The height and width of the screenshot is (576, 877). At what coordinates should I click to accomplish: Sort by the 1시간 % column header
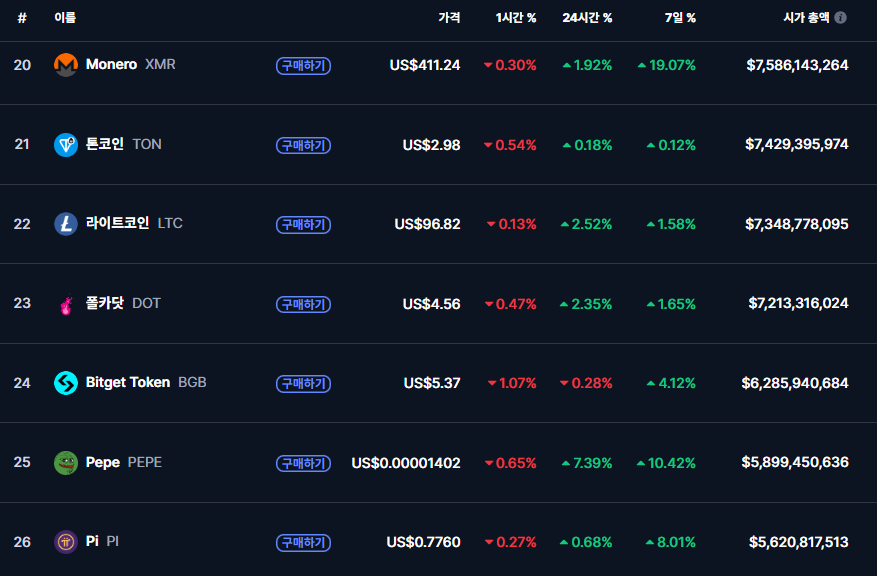pyautogui.click(x=516, y=18)
